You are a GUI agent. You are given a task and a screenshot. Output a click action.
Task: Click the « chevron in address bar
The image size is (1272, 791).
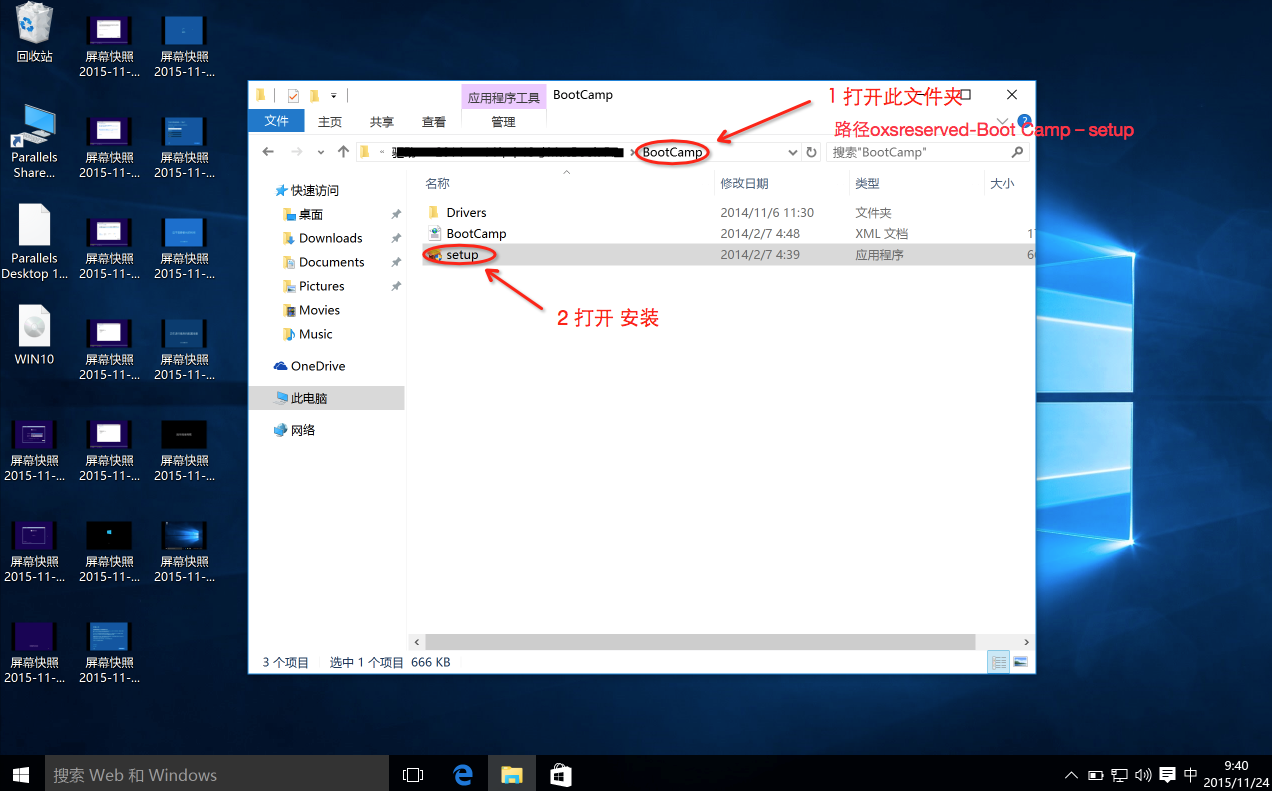pos(382,152)
